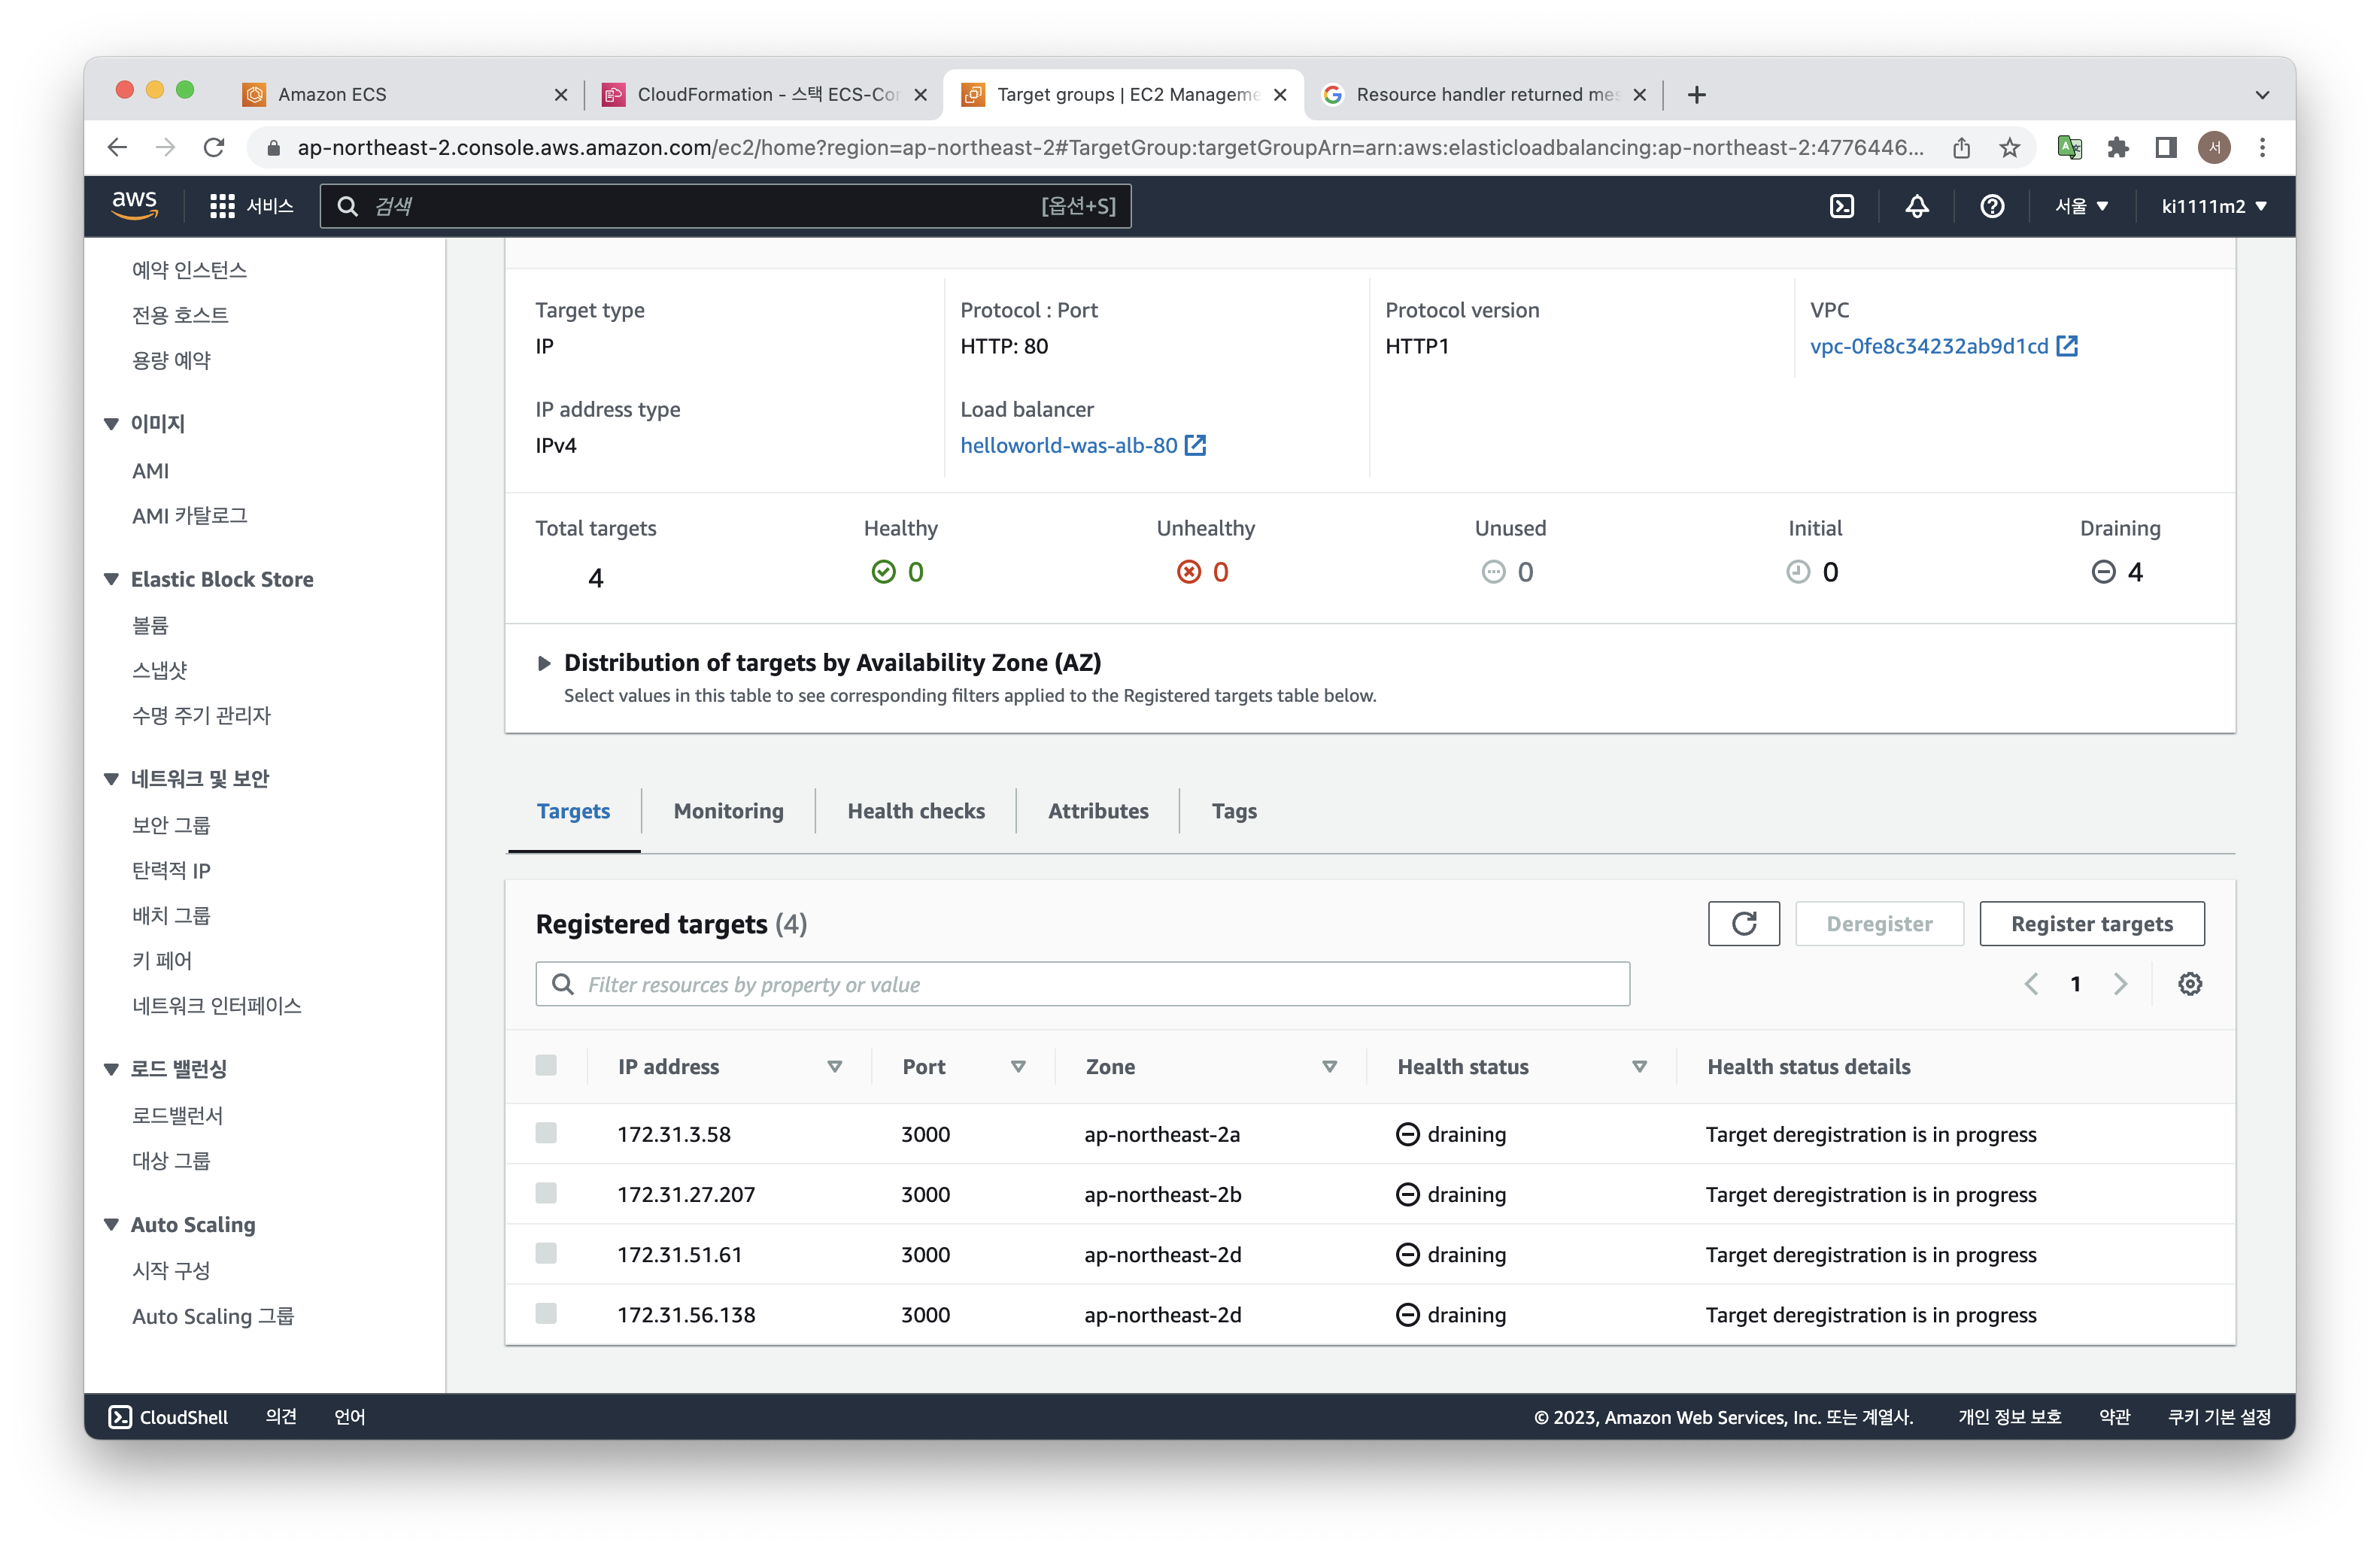
Task: Open the AWS support help icon
Action: point(1991,206)
